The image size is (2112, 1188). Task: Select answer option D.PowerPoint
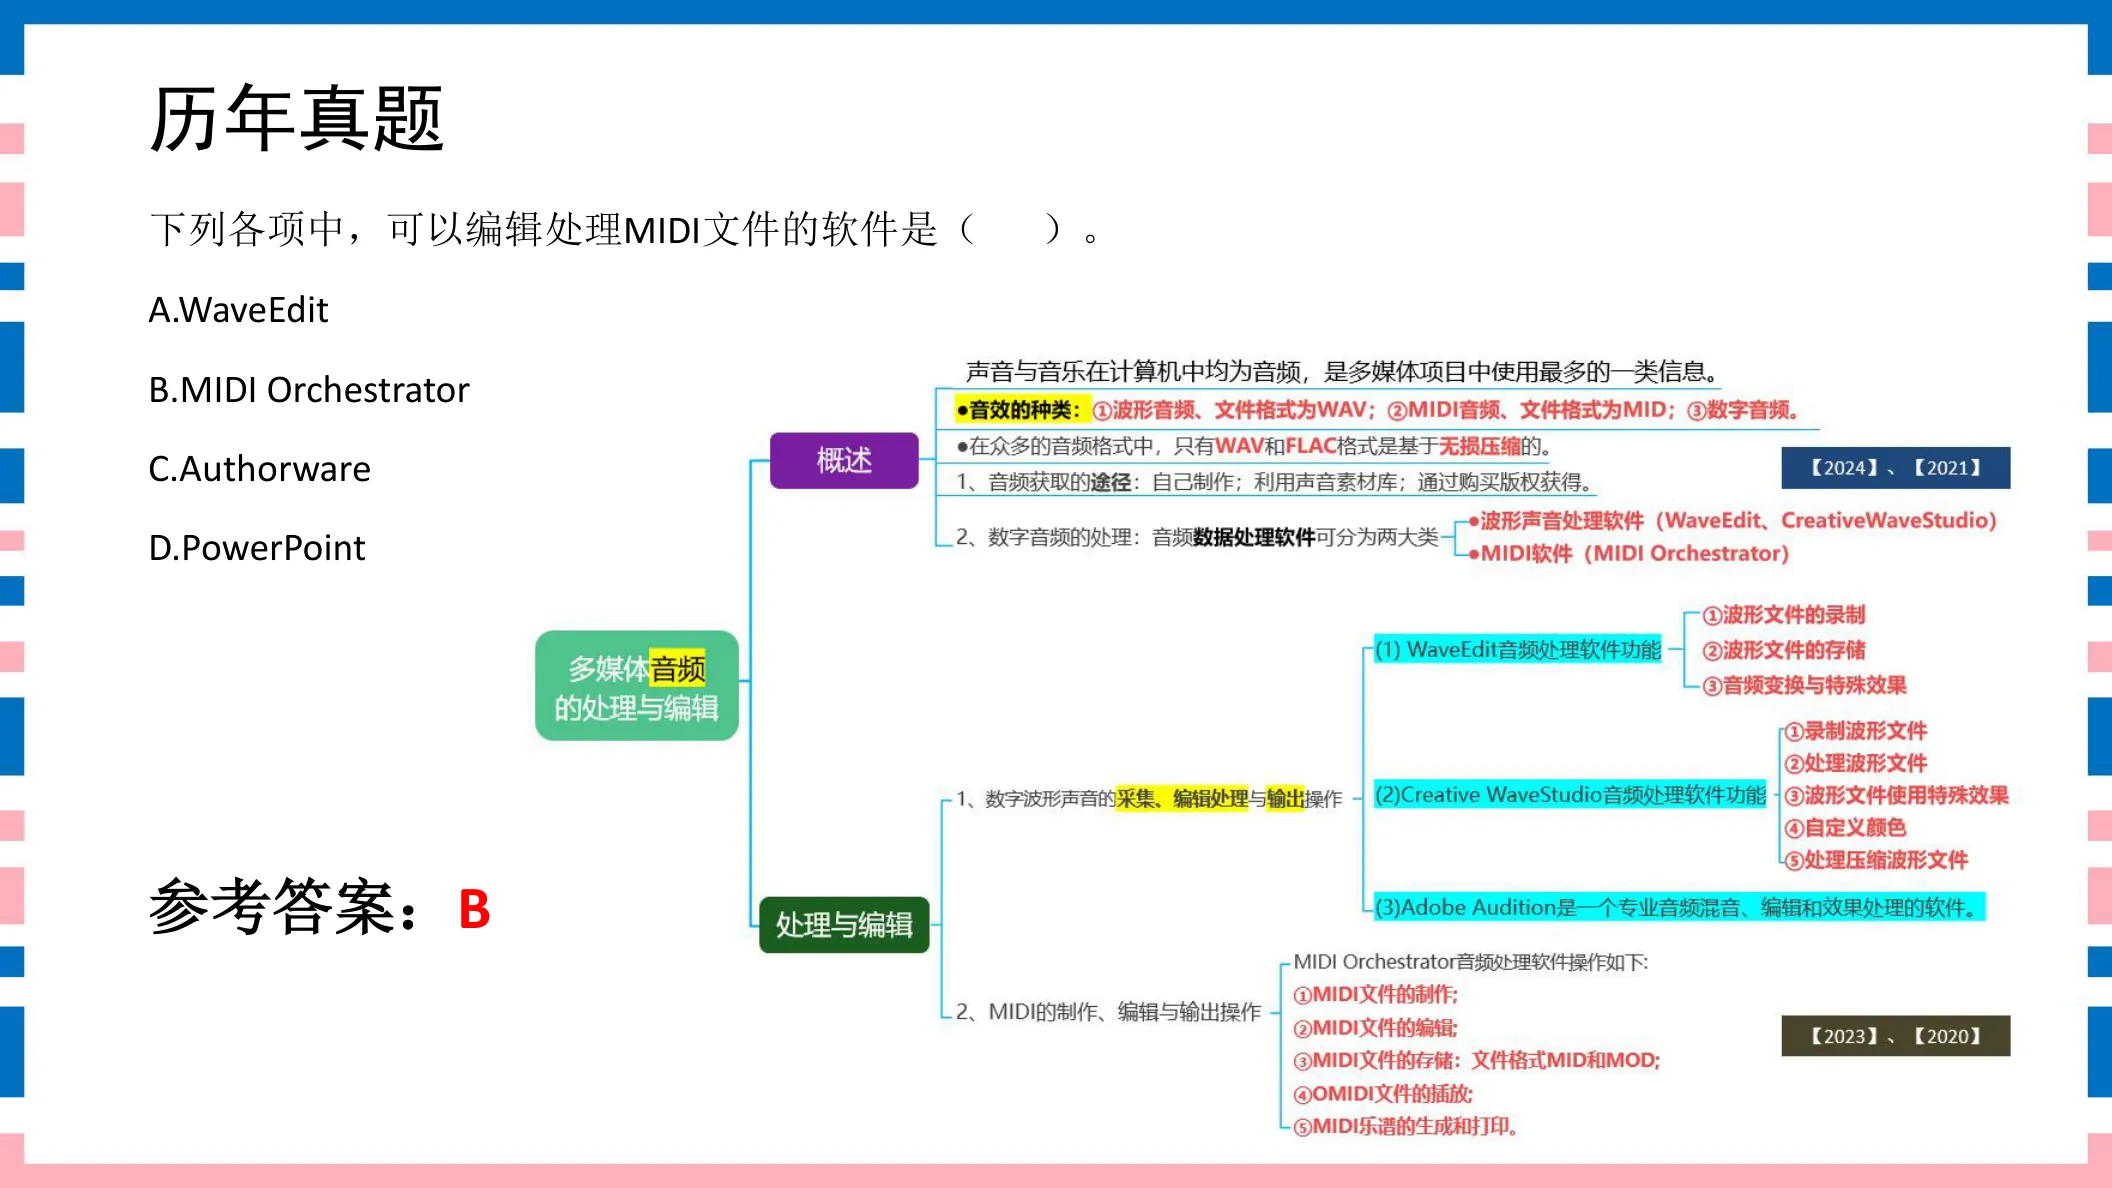point(257,547)
